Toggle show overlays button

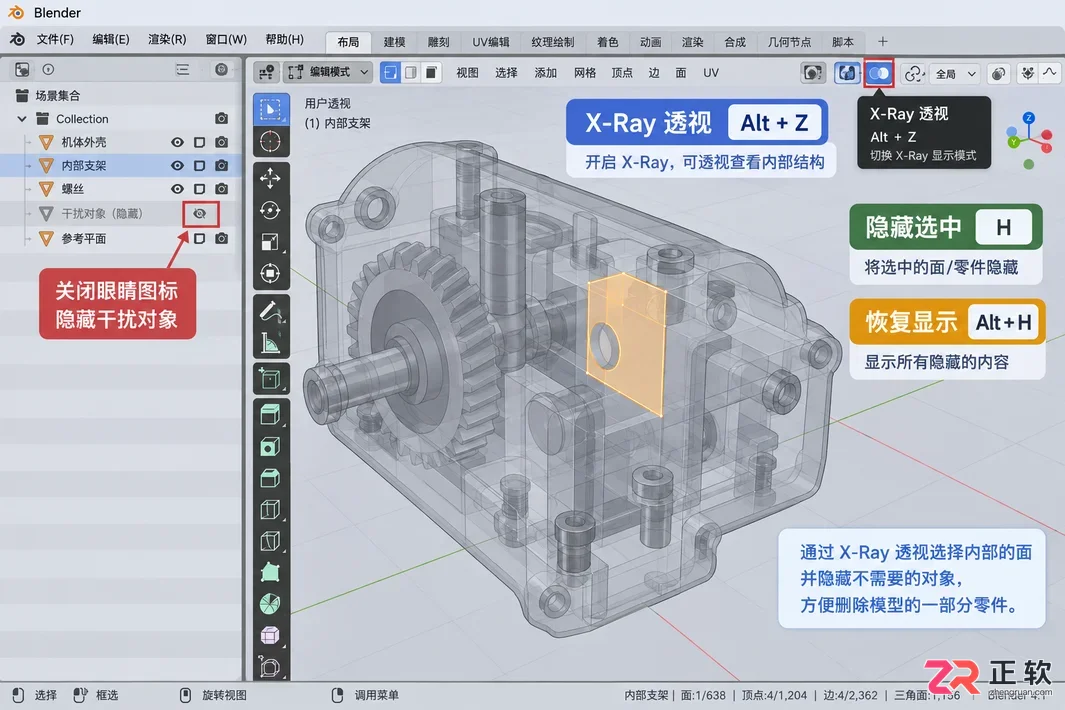tap(846, 73)
